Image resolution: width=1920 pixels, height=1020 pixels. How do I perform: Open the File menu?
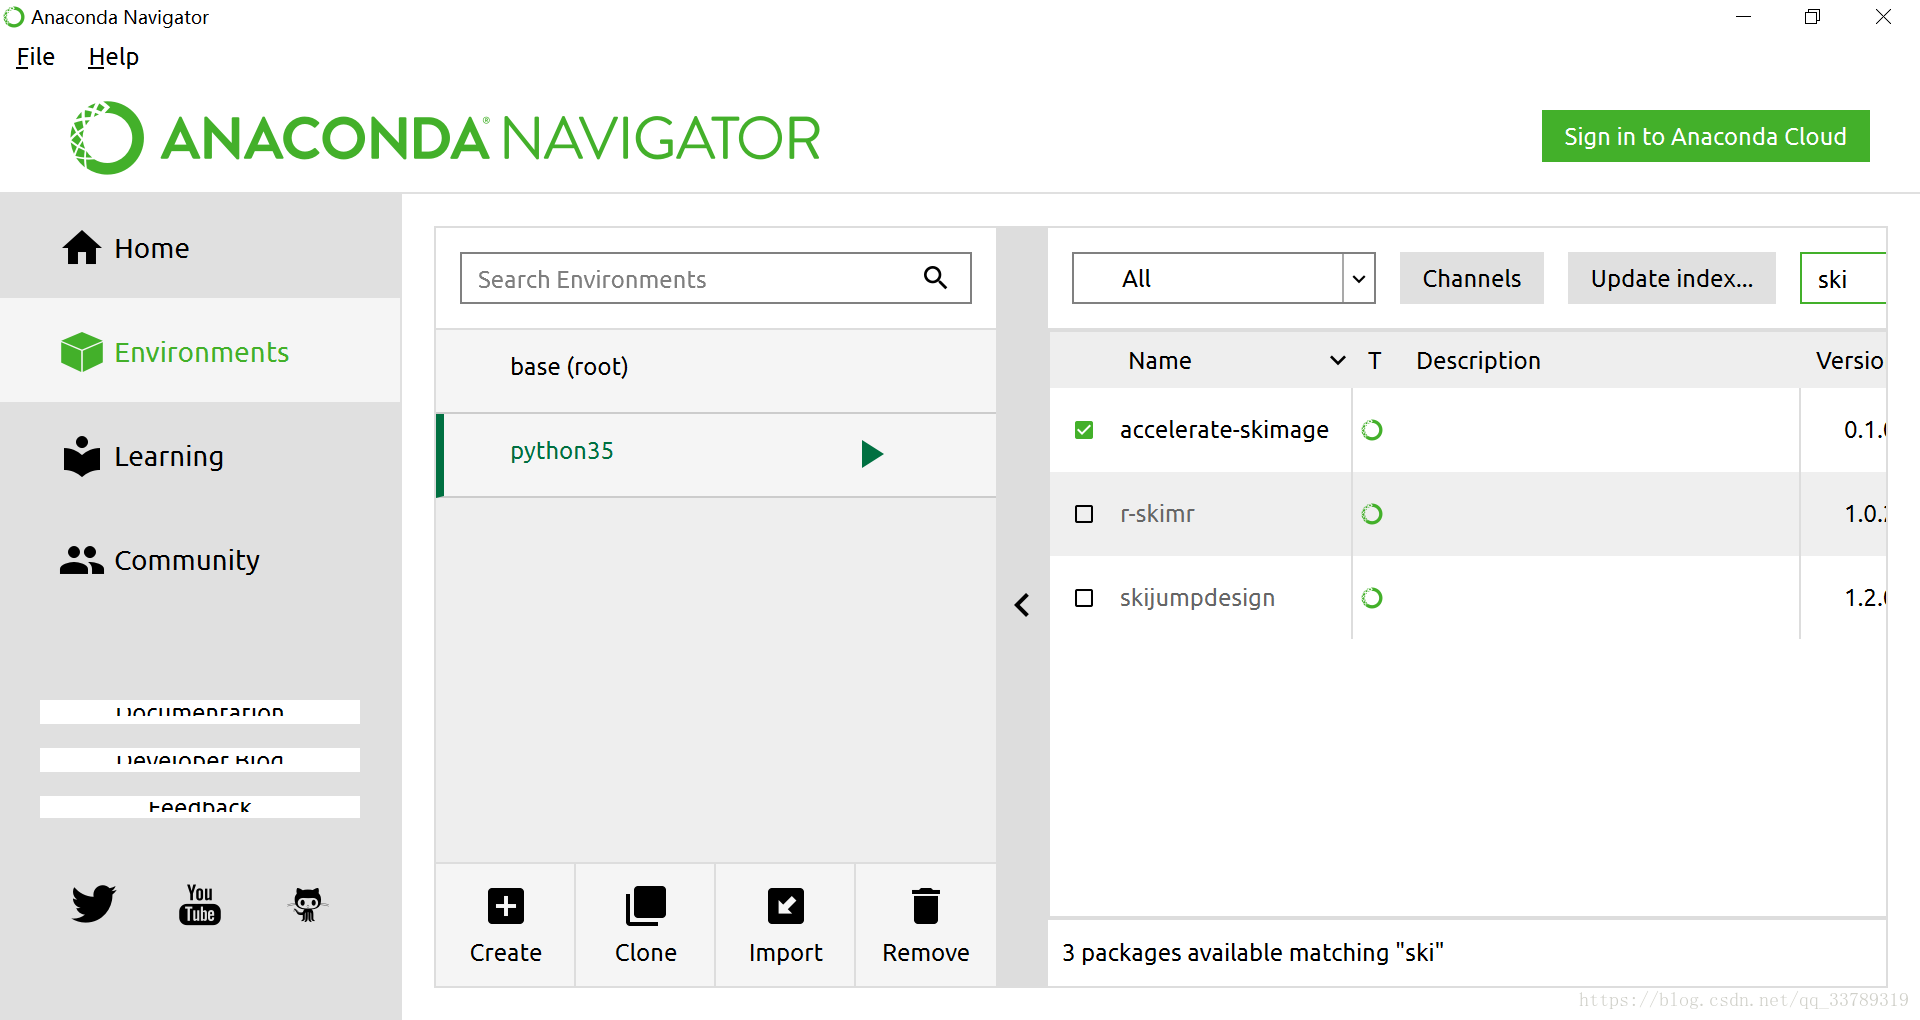click(35, 57)
